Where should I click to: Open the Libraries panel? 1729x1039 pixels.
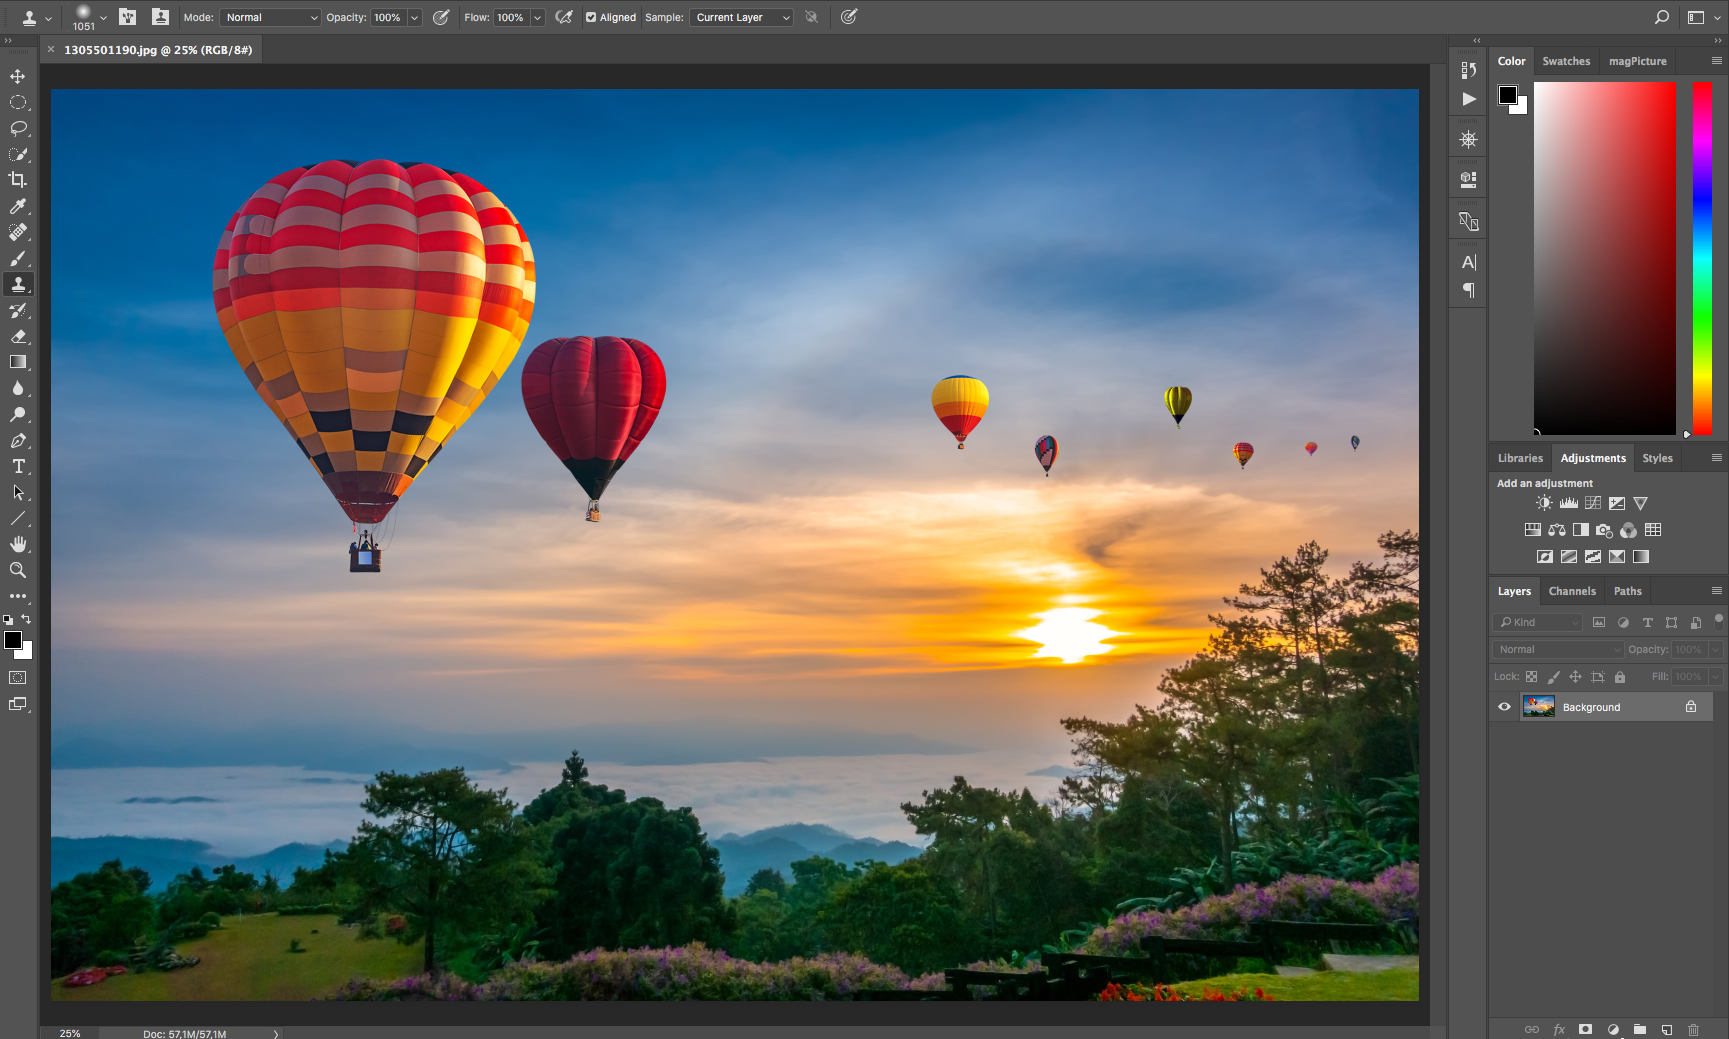pyautogui.click(x=1520, y=457)
